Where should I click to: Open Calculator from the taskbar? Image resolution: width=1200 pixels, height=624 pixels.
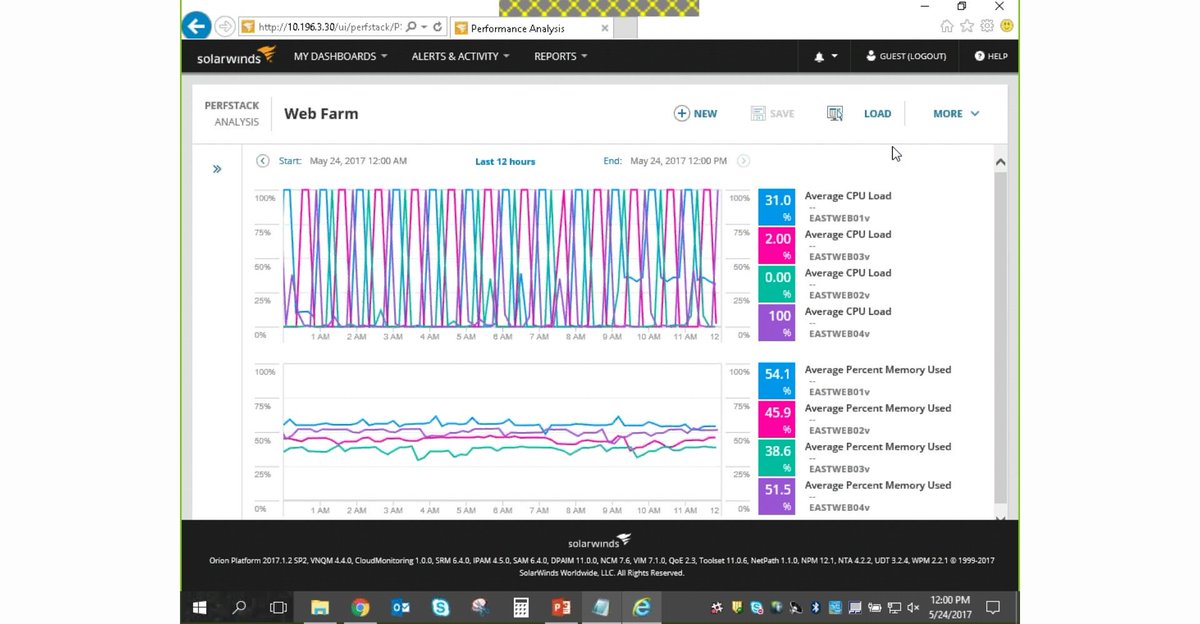[x=520, y=607]
